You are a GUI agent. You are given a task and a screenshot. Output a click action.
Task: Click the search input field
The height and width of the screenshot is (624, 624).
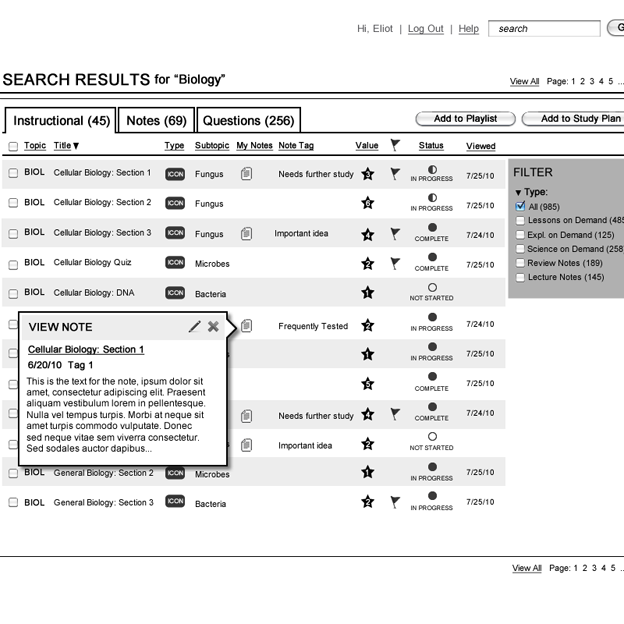click(x=545, y=29)
